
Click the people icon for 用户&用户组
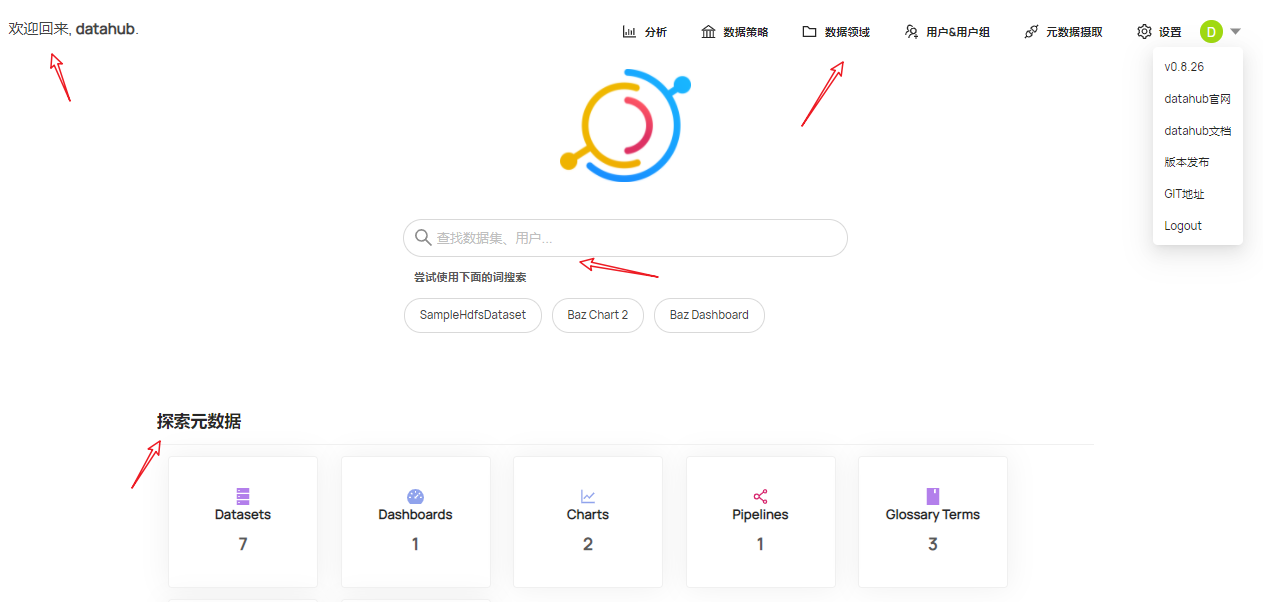911,31
